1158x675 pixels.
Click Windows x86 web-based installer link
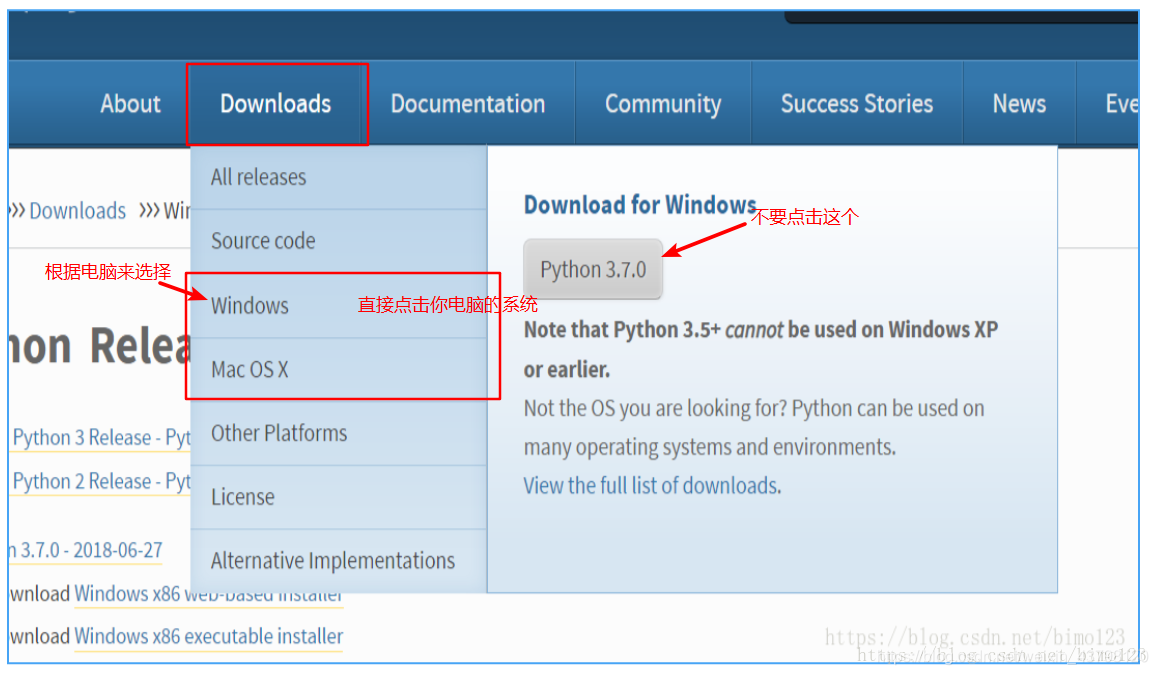tap(208, 594)
